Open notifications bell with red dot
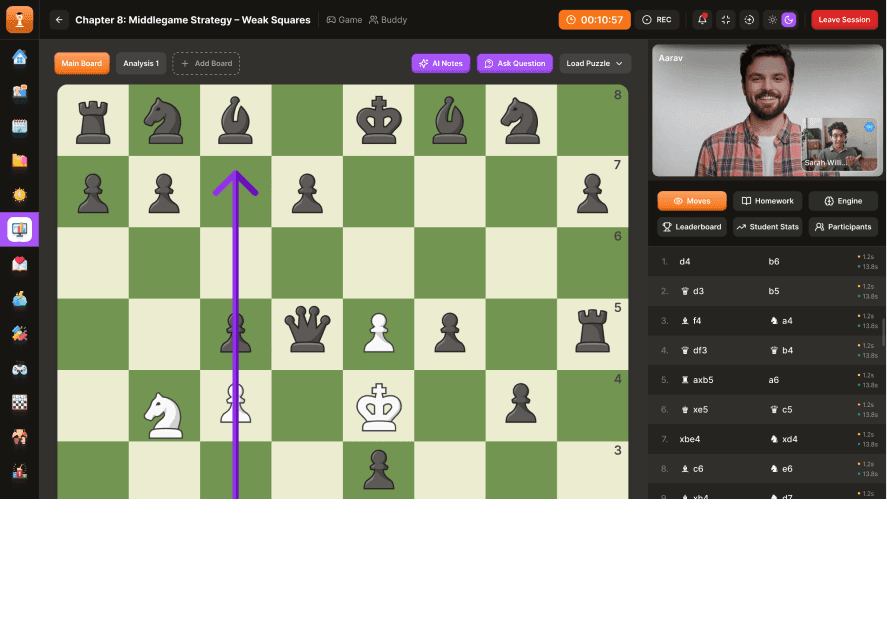 (x=702, y=20)
